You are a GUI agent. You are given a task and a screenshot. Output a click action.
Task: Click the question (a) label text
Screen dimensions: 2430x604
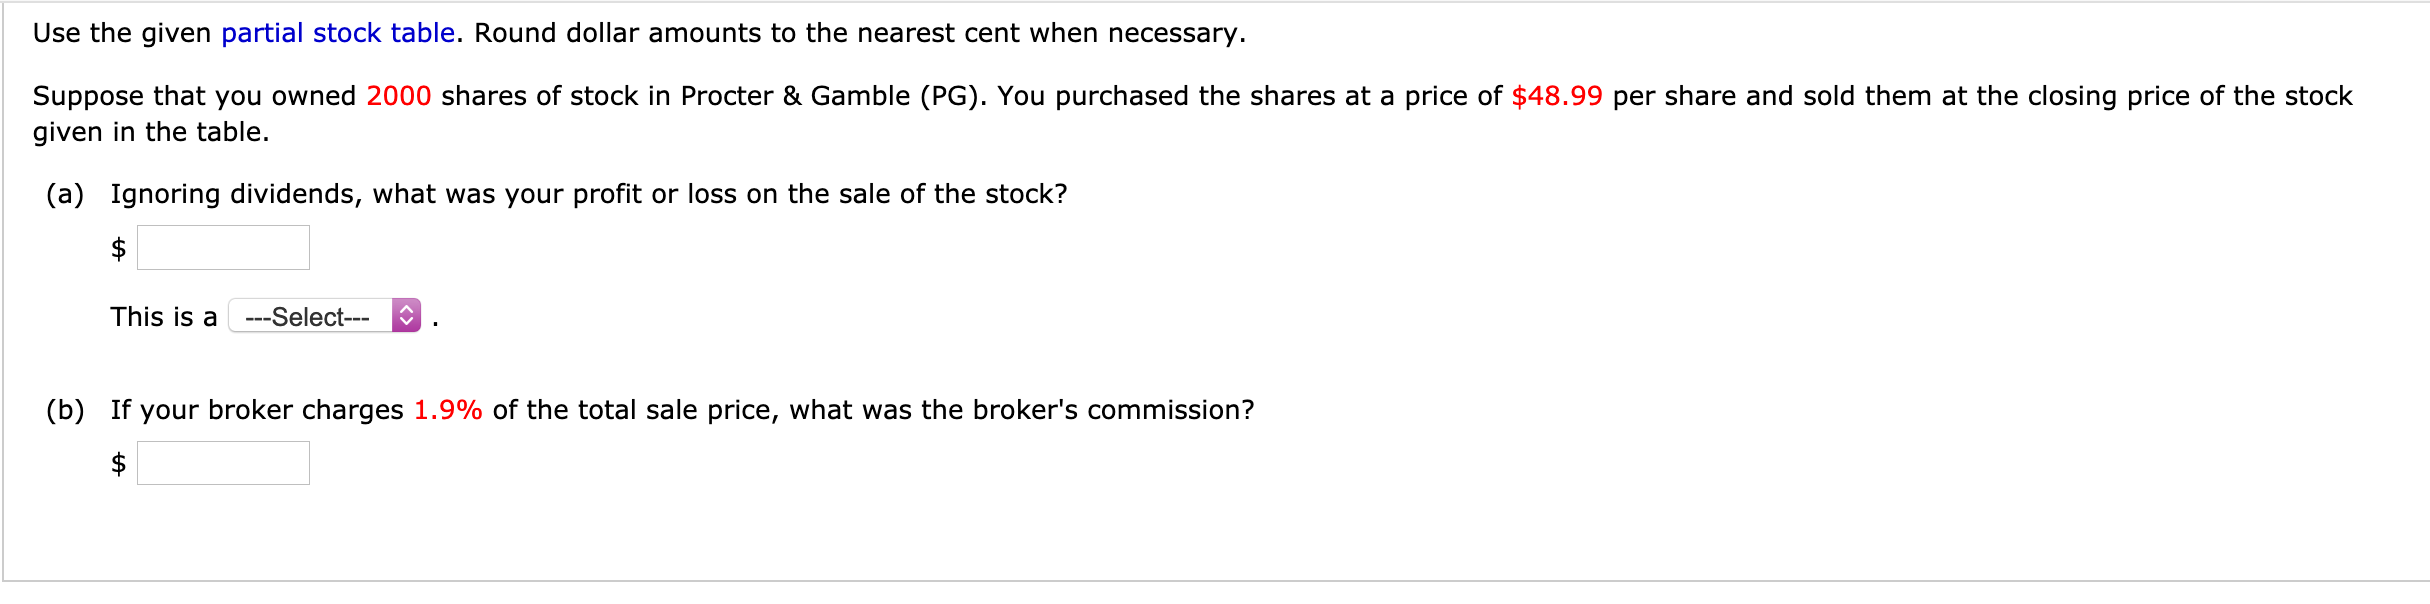pos(66,193)
